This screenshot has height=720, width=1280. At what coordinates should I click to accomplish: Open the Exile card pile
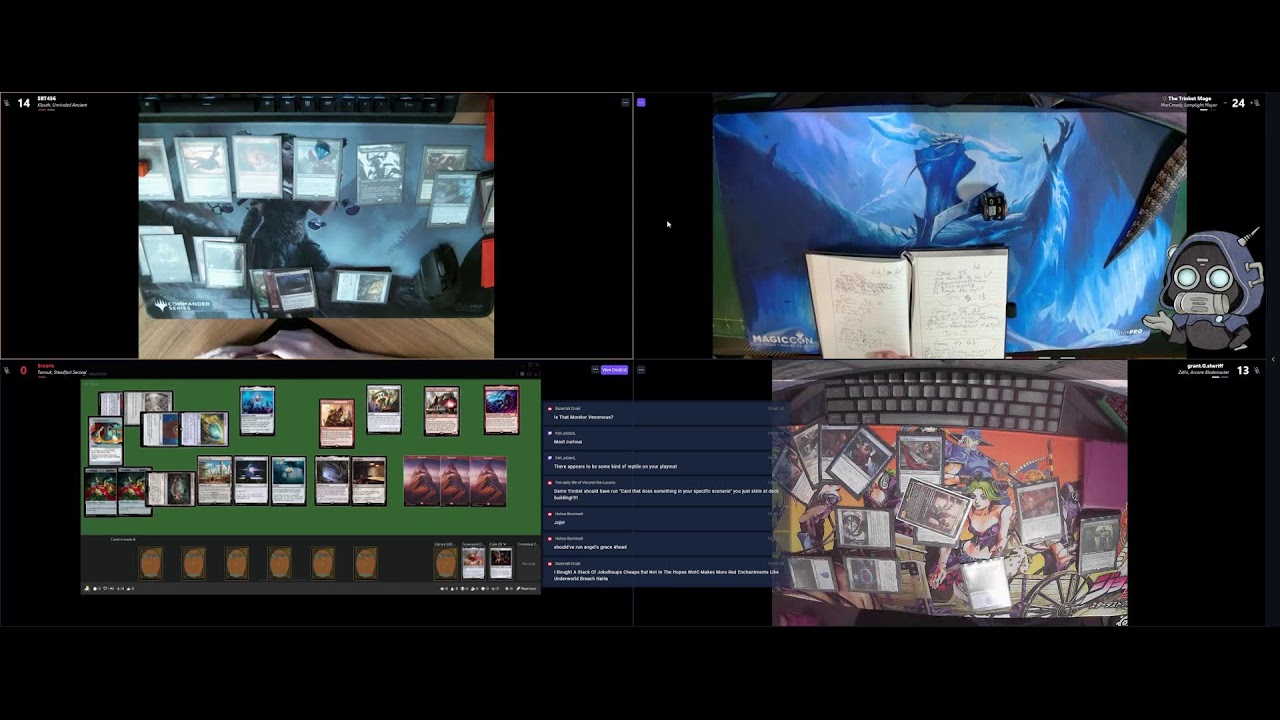click(501, 563)
